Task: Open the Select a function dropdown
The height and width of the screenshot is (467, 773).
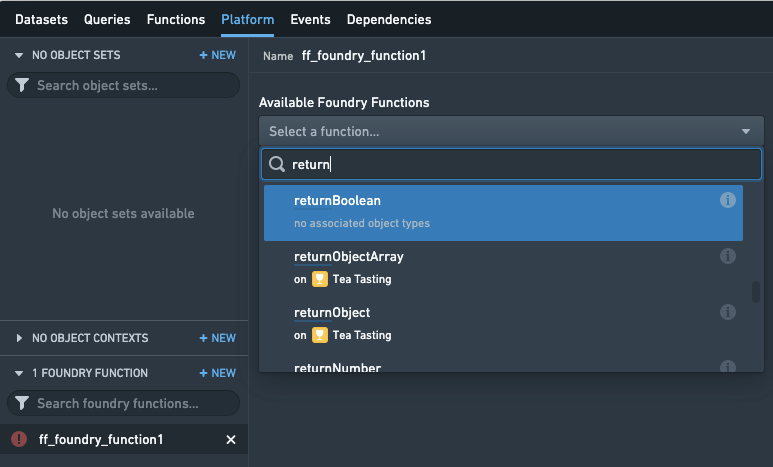Action: (x=511, y=131)
